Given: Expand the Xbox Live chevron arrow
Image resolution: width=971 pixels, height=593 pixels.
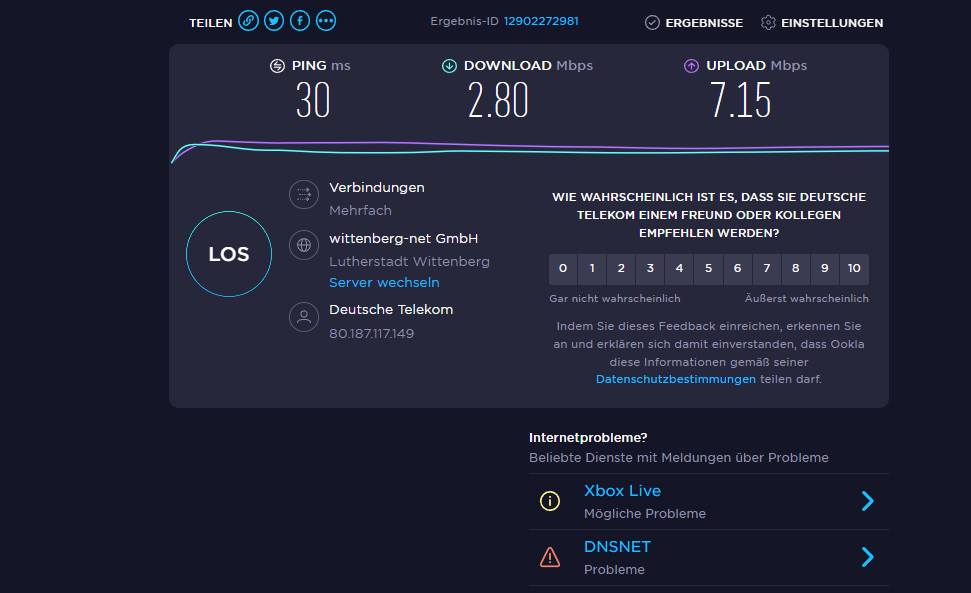Looking at the screenshot, I should click(867, 501).
